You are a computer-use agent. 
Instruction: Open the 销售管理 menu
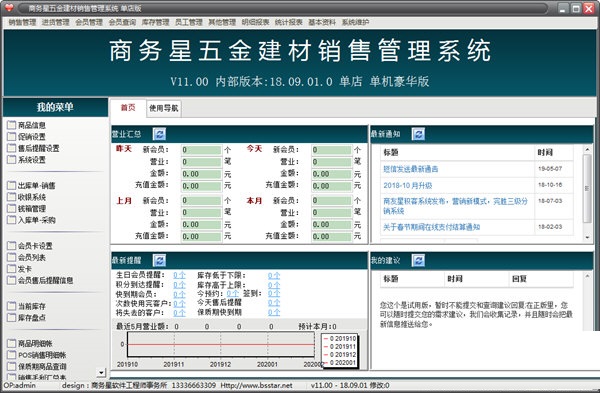[22, 22]
